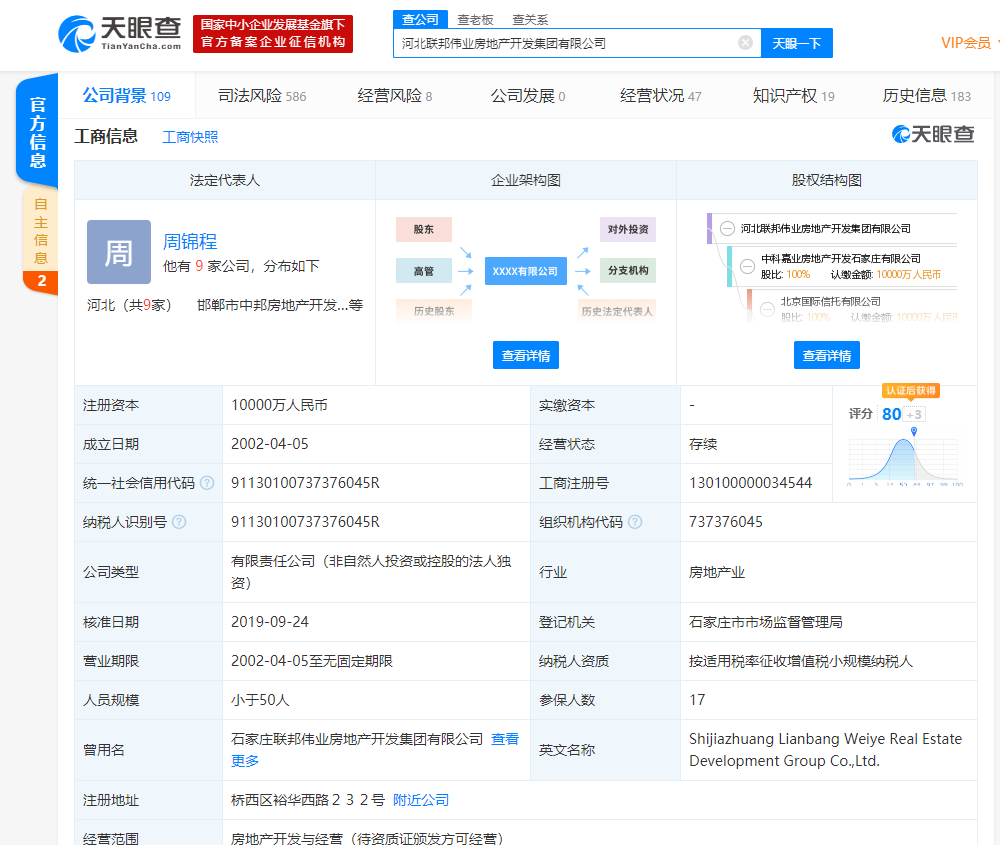This screenshot has width=1000, height=845.
Task: Clear the search box with X icon
Action: click(x=745, y=43)
